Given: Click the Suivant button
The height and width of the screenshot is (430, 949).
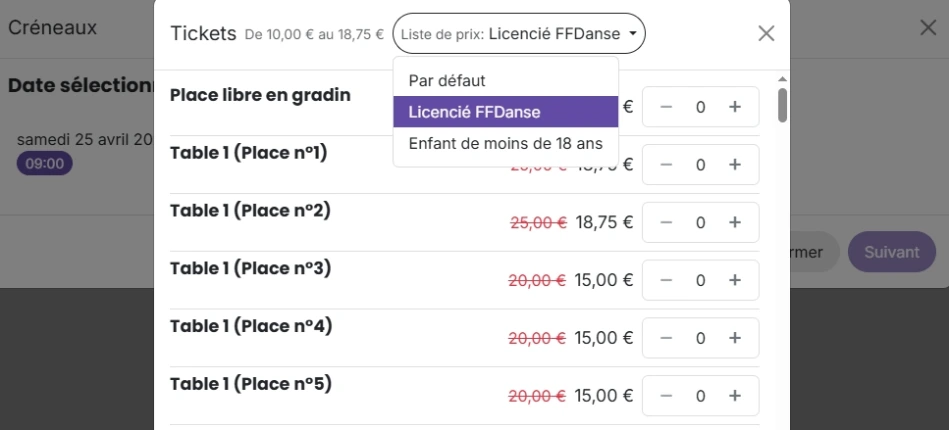Looking at the screenshot, I should click(x=891, y=252).
